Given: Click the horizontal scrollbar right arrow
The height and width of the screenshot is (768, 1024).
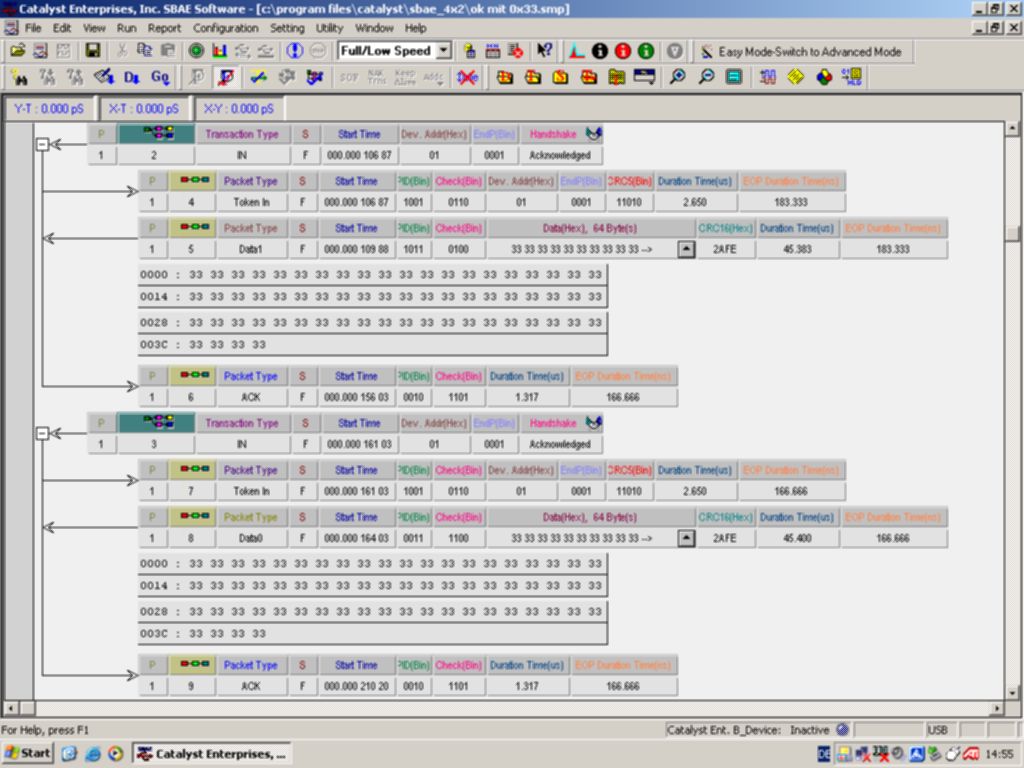Looking at the screenshot, I should (997, 708).
